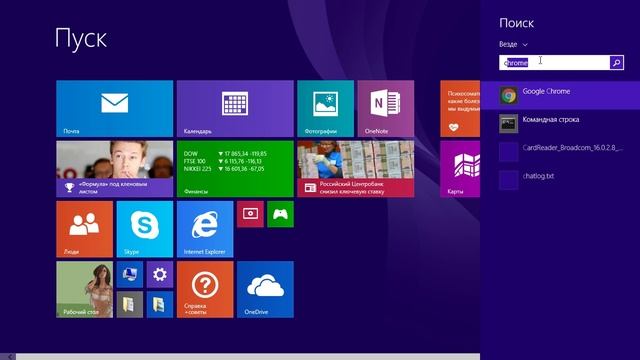Viewport: 640px width, 360px height.
Task: Open the orange health news tile
Action: [460, 109]
